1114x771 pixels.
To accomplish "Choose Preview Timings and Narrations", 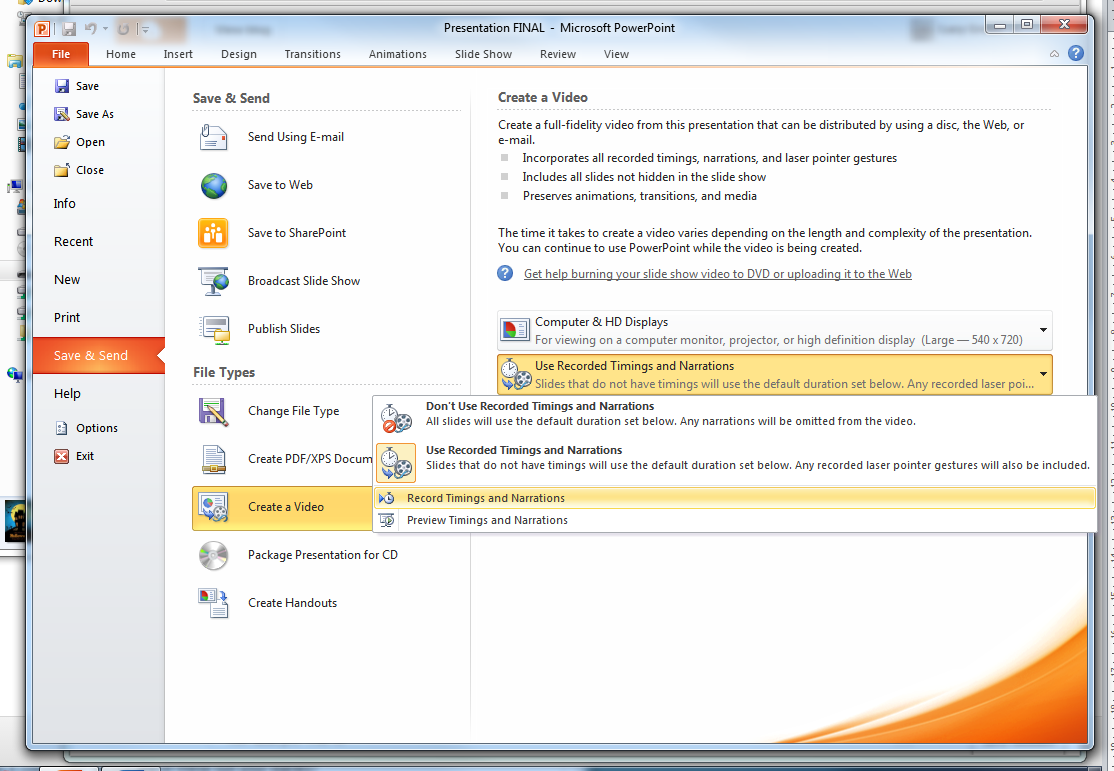I will (735, 520).
